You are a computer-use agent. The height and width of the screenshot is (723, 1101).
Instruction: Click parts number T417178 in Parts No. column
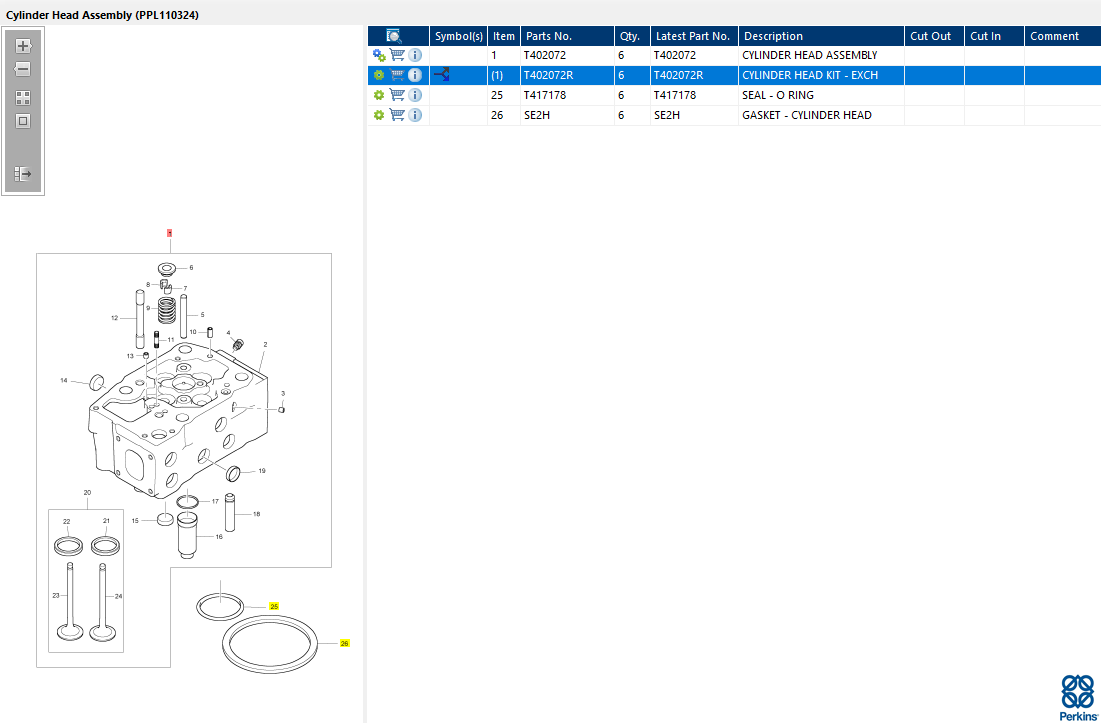coord(545,95)
